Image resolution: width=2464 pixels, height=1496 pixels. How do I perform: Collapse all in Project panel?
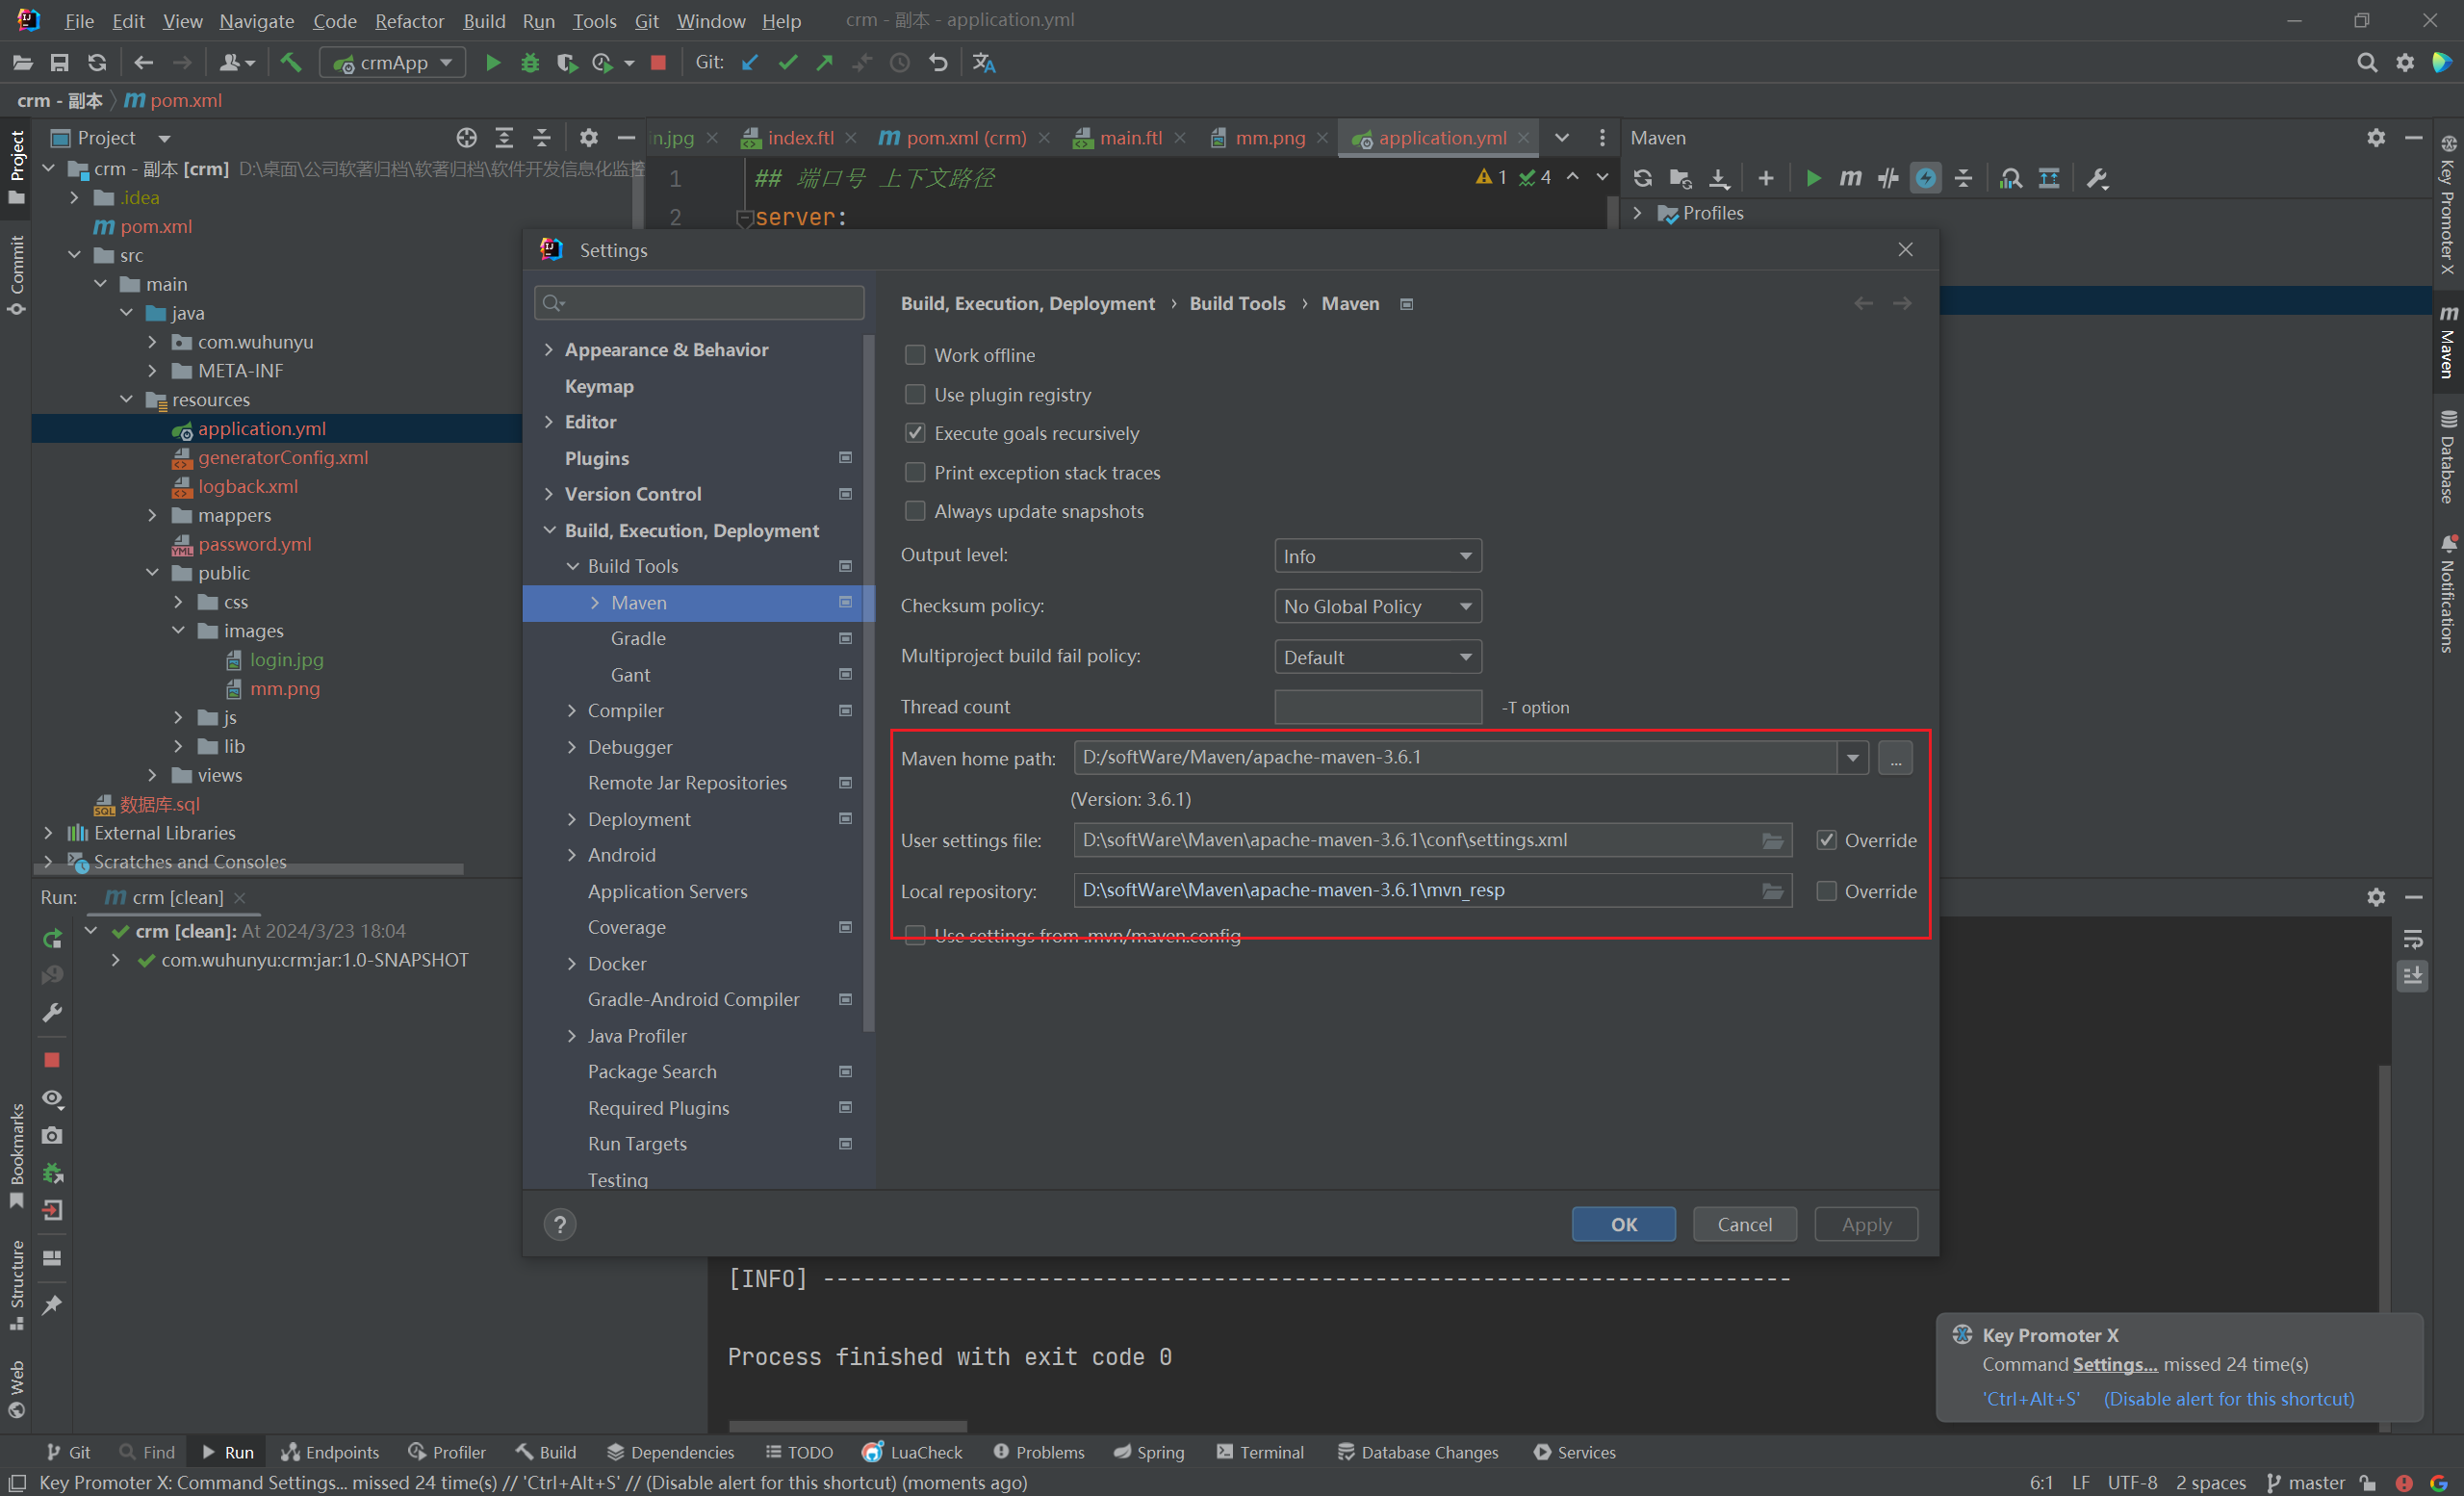(541, 138)
